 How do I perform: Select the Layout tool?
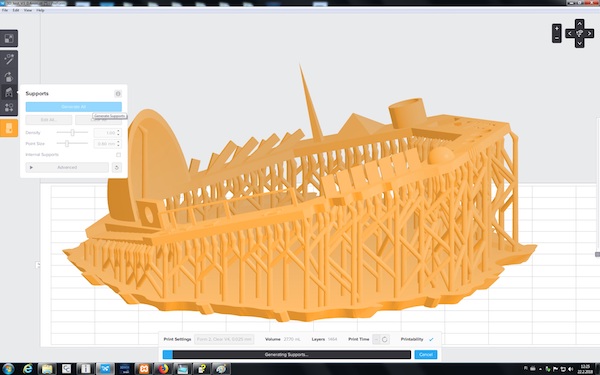[9, 108]
